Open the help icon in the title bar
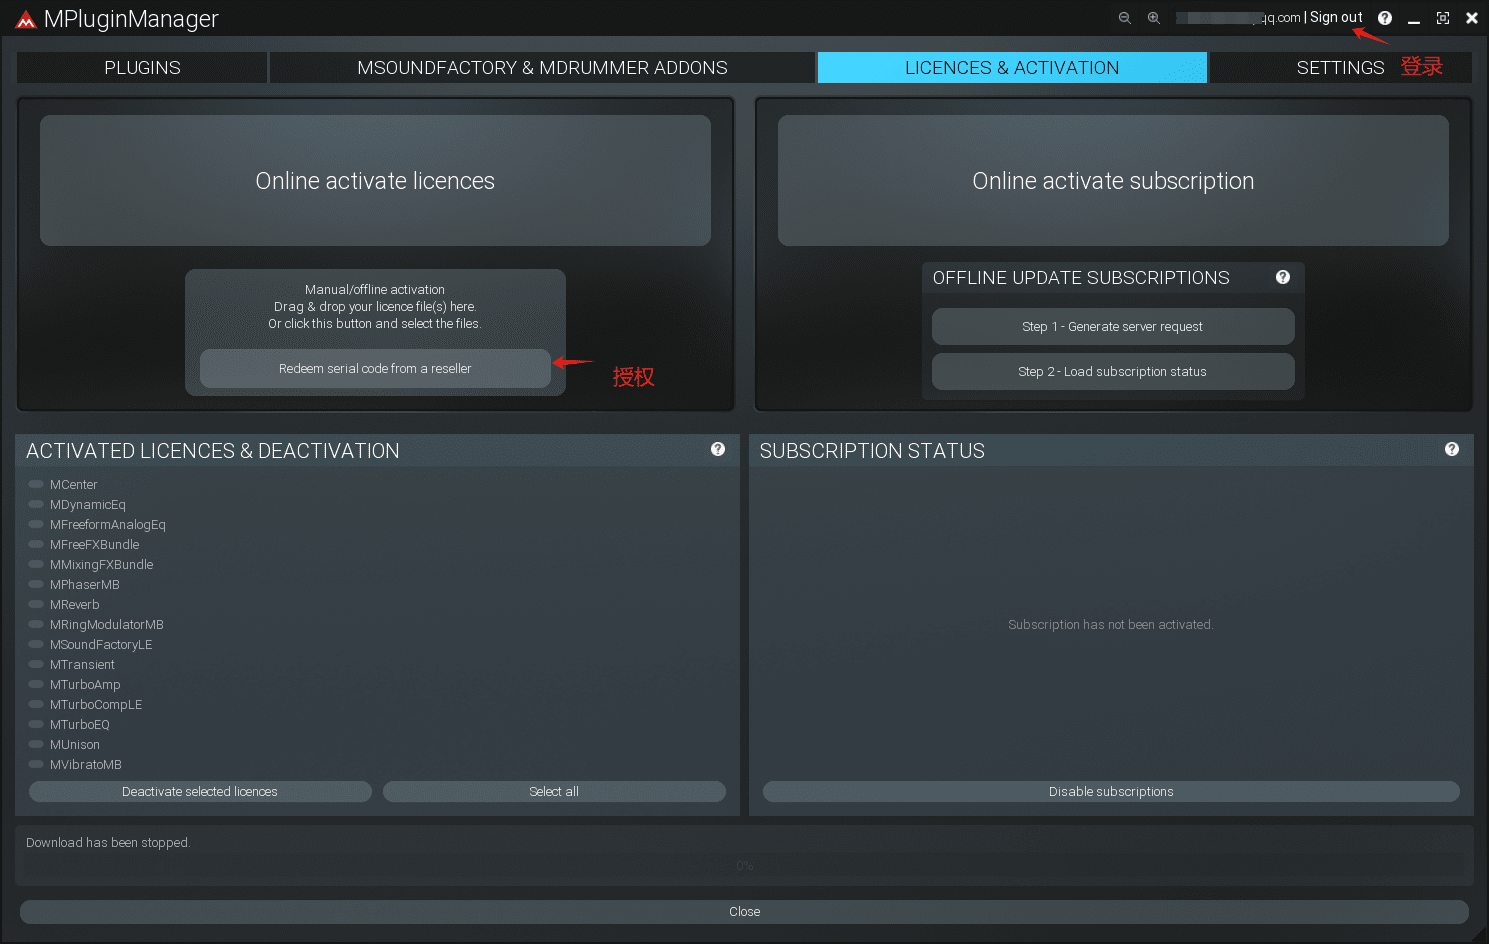This screenshot has height=944, width=1489. (1385, 18)
